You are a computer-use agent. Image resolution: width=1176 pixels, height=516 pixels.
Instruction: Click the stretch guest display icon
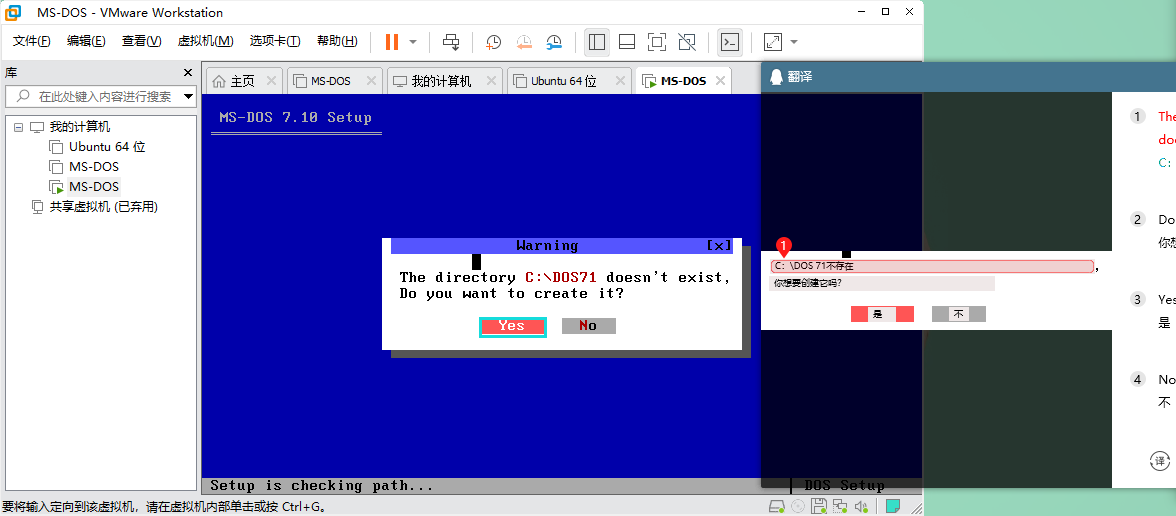point(772,42)
